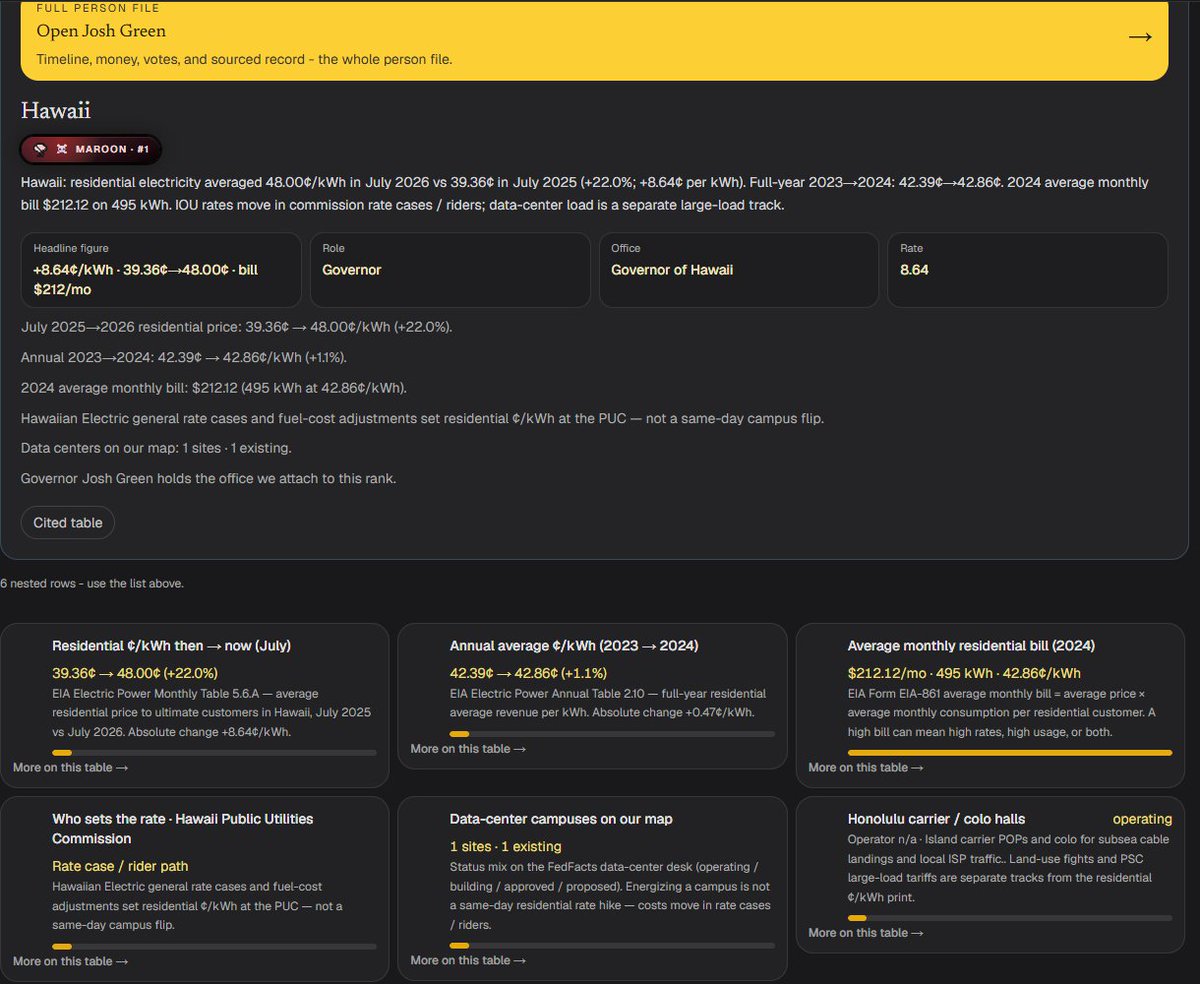The height and width of the screenshot is (984, 1200).
Task: Click the 'Timeline, money, votes, and sourced record' subtitle
Action: click(x=245, y=59)
